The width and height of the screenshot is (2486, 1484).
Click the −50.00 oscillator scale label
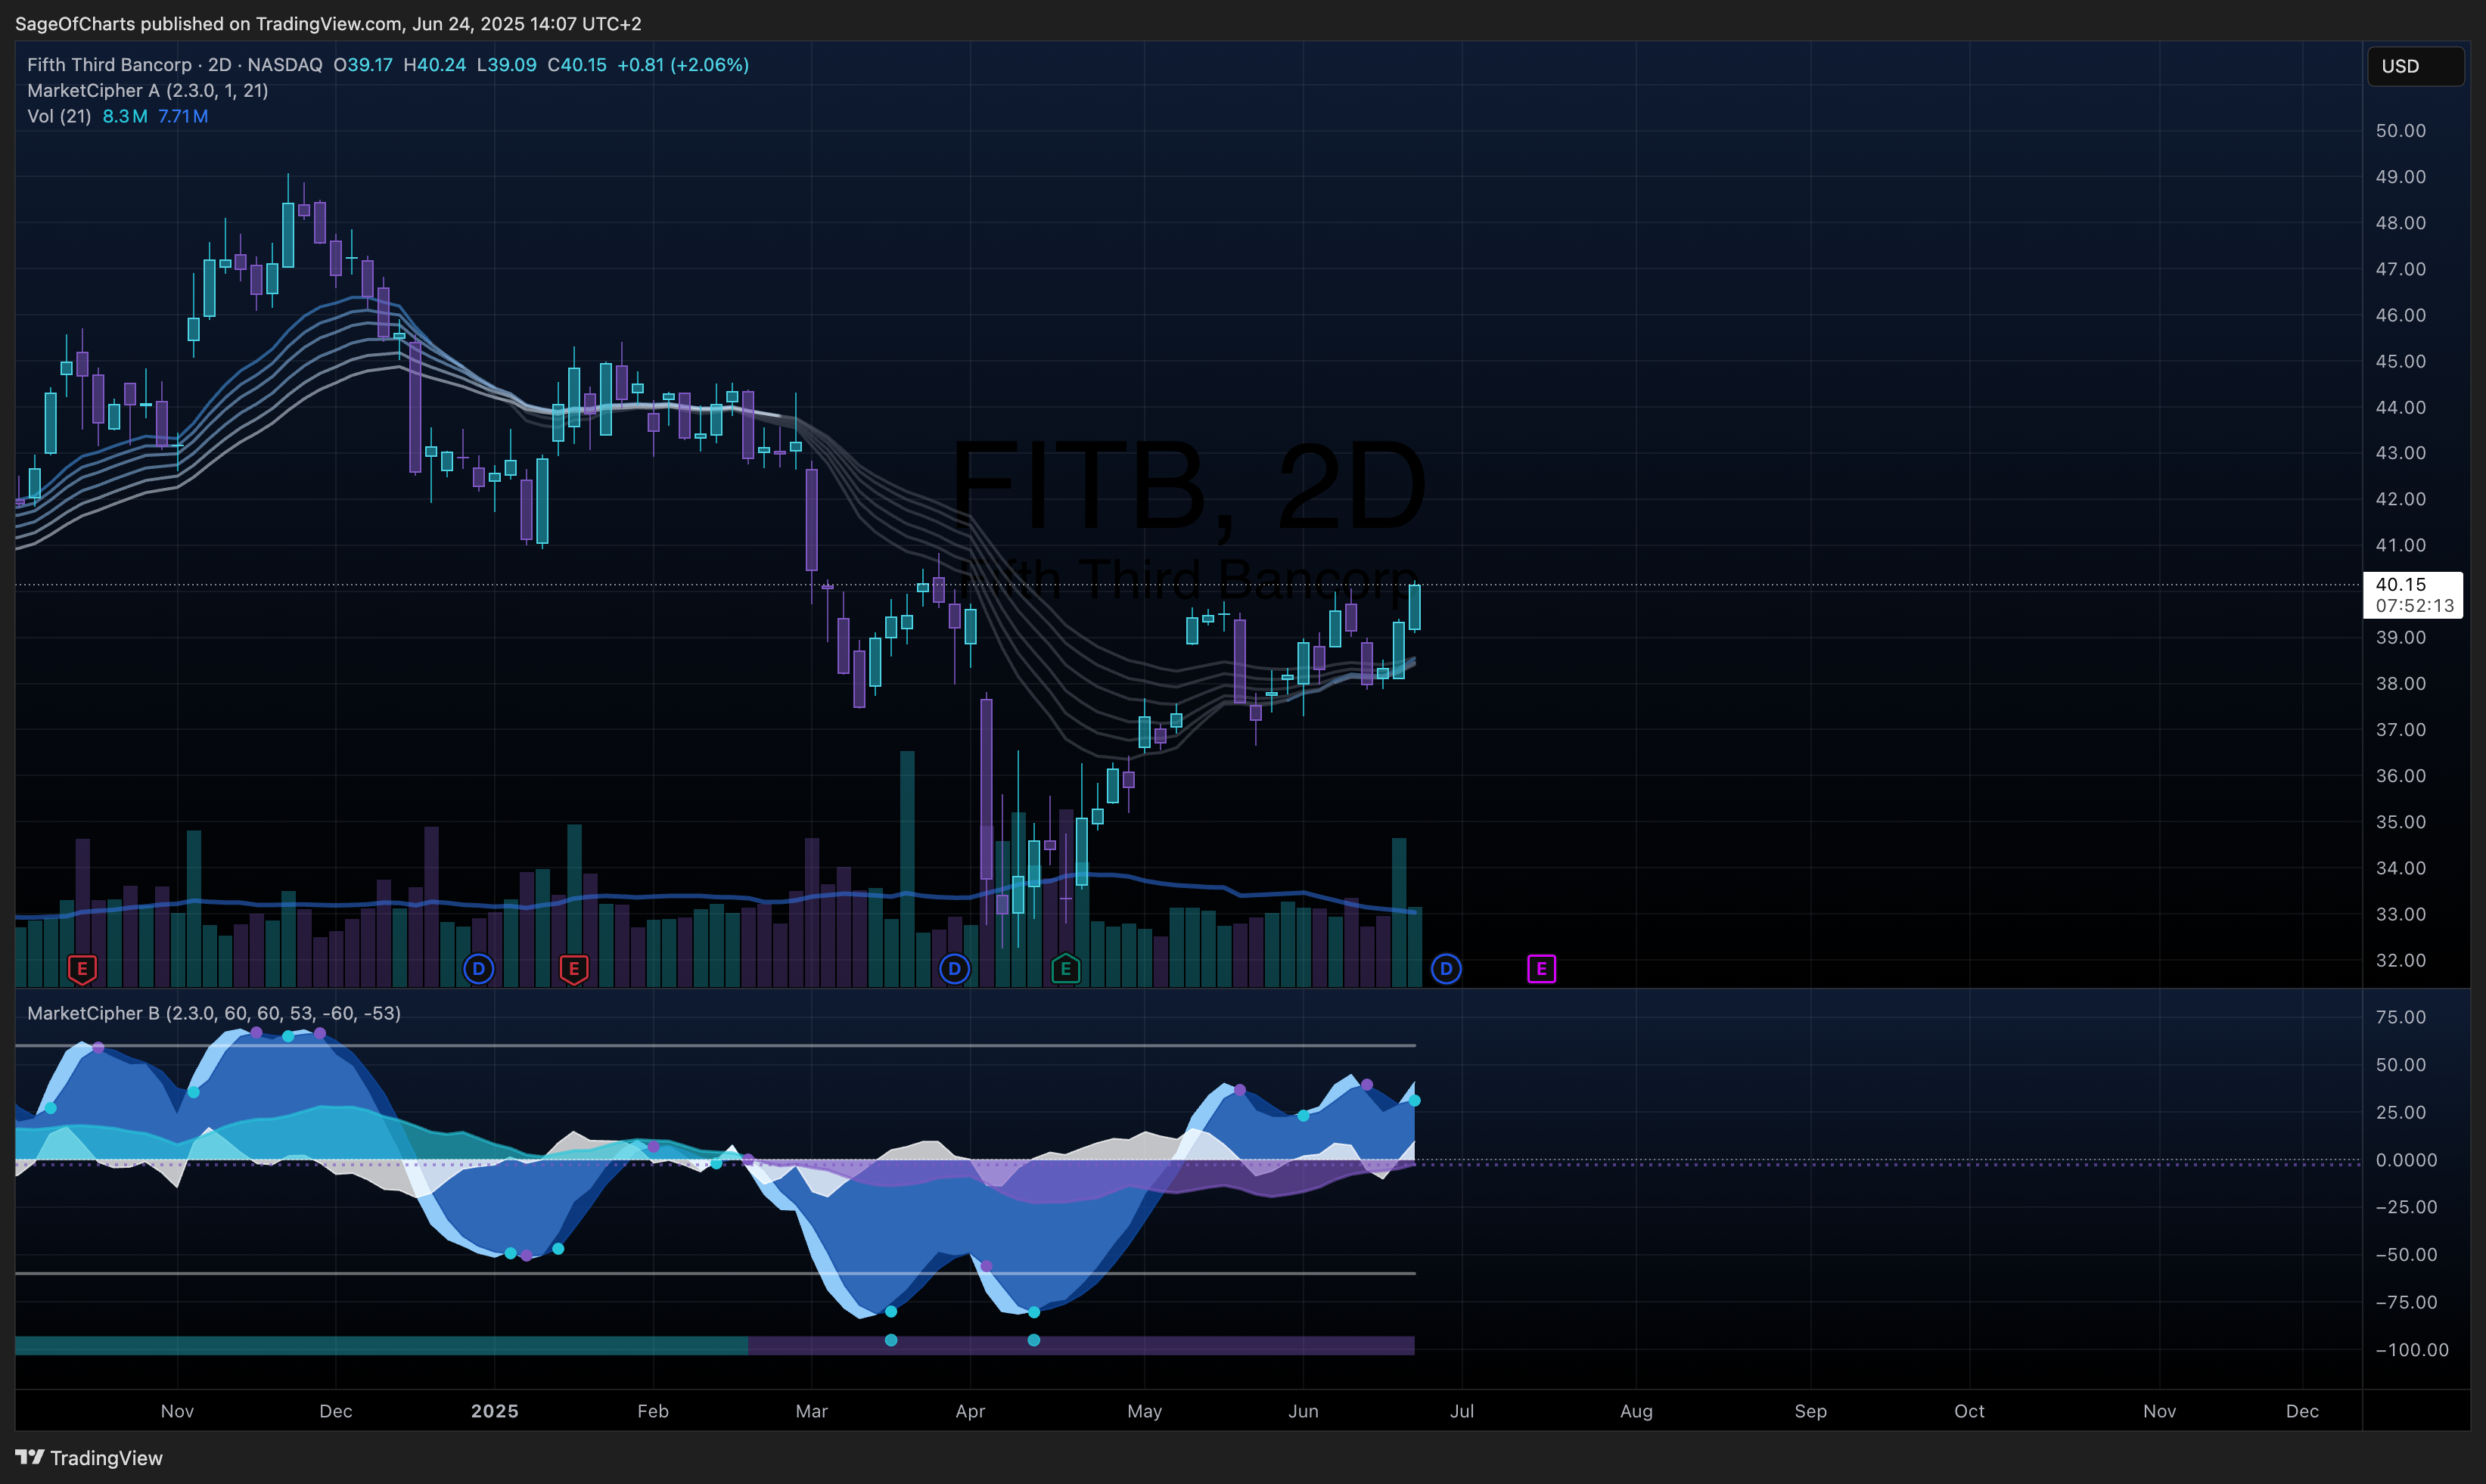[x=2406, y=1255]
